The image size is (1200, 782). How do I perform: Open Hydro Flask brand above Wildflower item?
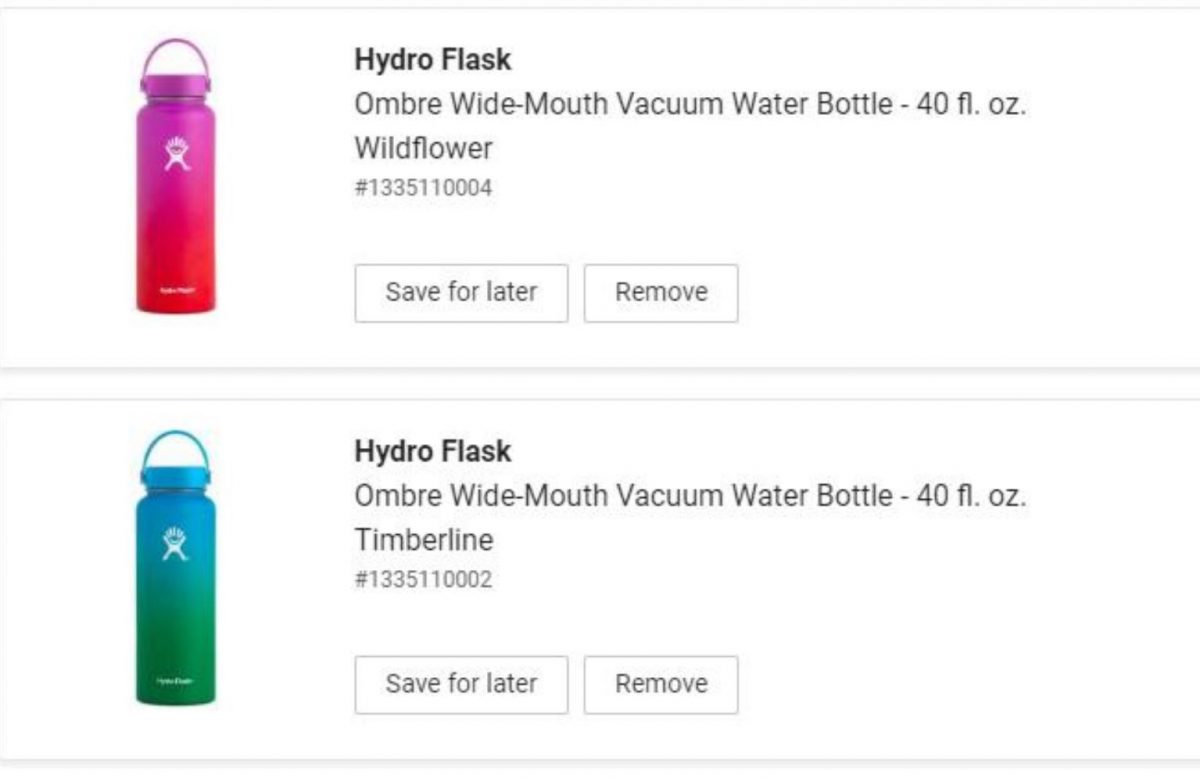[432, 60]
